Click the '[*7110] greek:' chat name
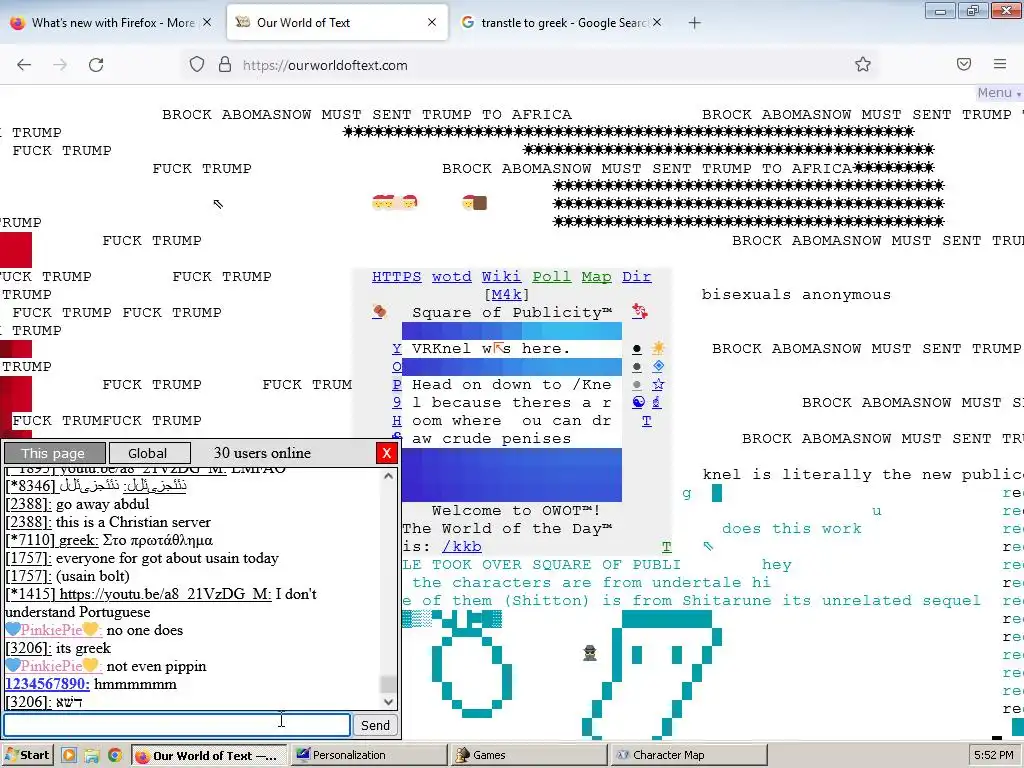The image size is (1024, 768). point(52,540)
